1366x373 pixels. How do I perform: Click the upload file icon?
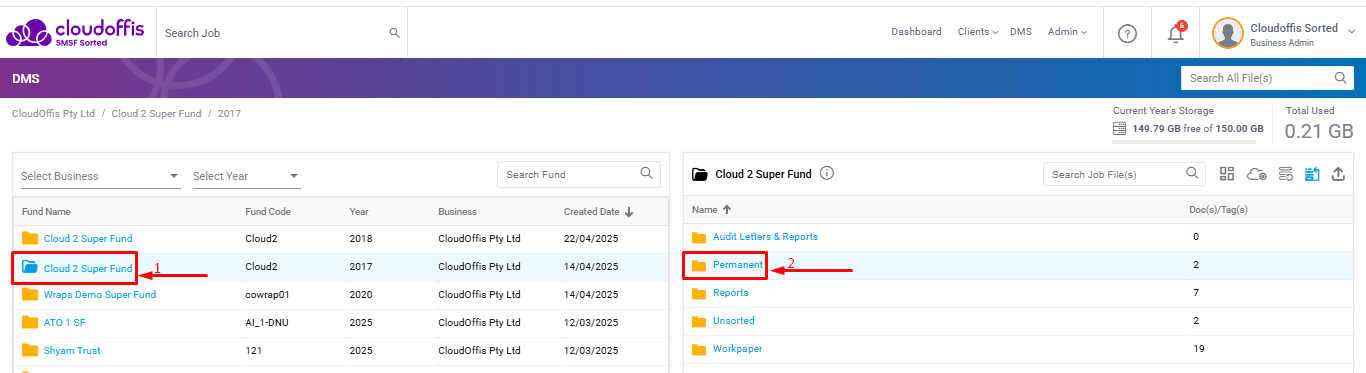click(1338, 174)
